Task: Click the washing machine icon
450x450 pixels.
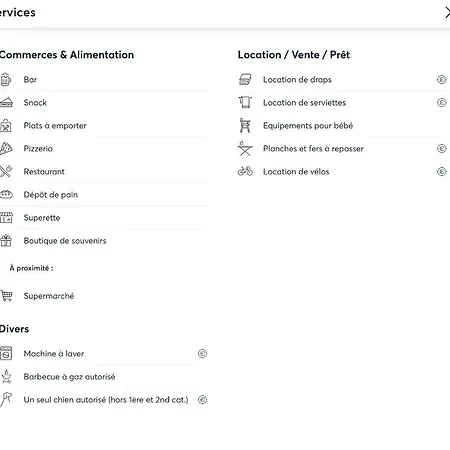Action: [x=6, y=353]
